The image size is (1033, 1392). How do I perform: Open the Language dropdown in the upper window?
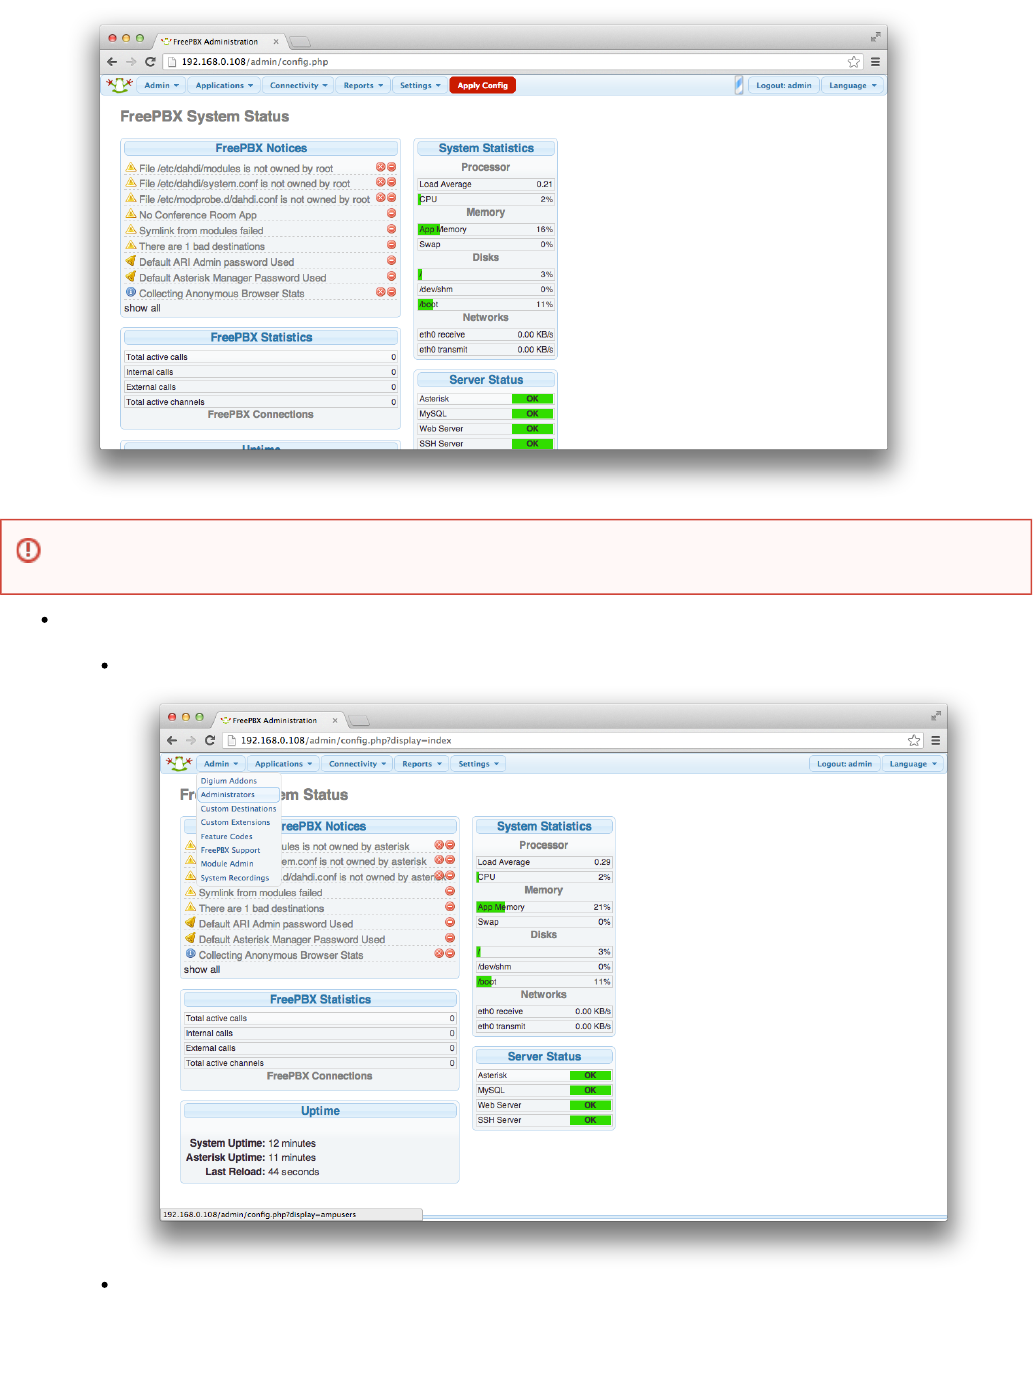tap(853, 86)
